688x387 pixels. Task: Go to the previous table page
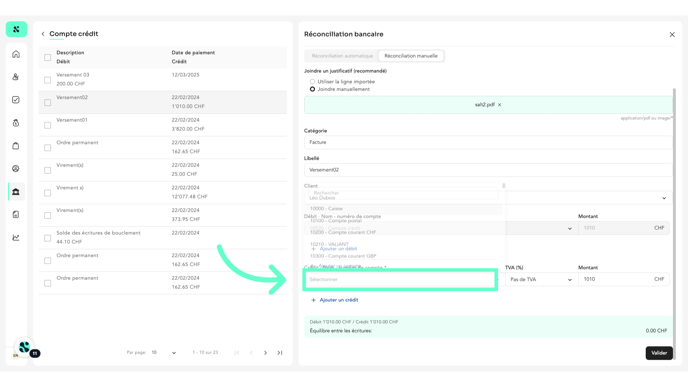click(x=251, y=353)
